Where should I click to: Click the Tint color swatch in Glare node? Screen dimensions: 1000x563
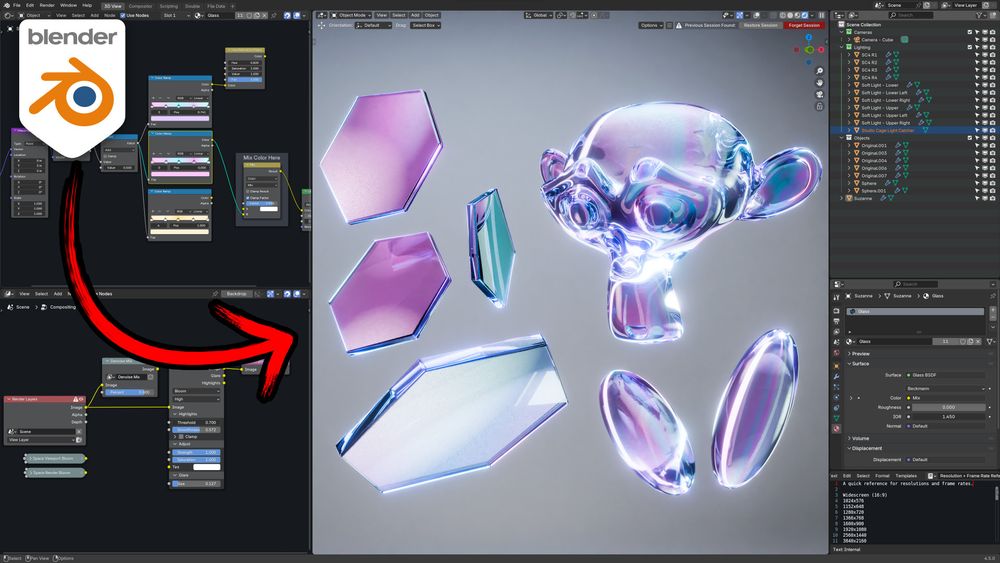(207, 467)
